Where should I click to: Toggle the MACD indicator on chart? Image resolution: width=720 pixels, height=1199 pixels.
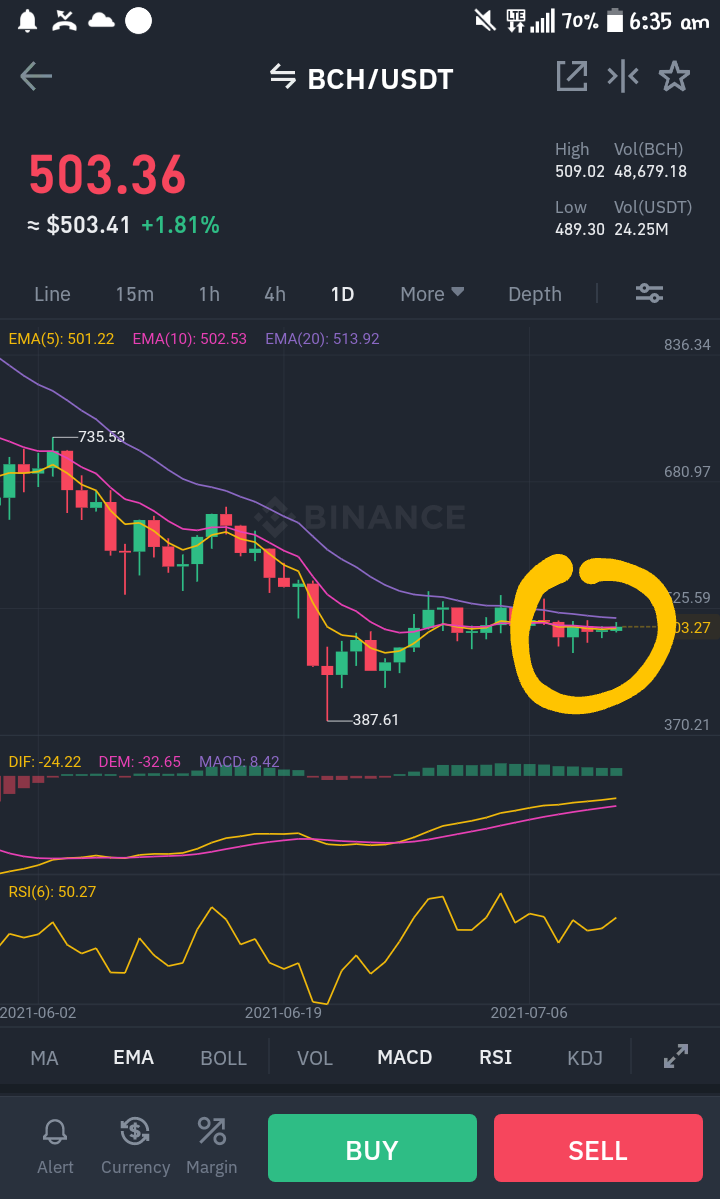pyautogui.click(x=404, y=1058)
